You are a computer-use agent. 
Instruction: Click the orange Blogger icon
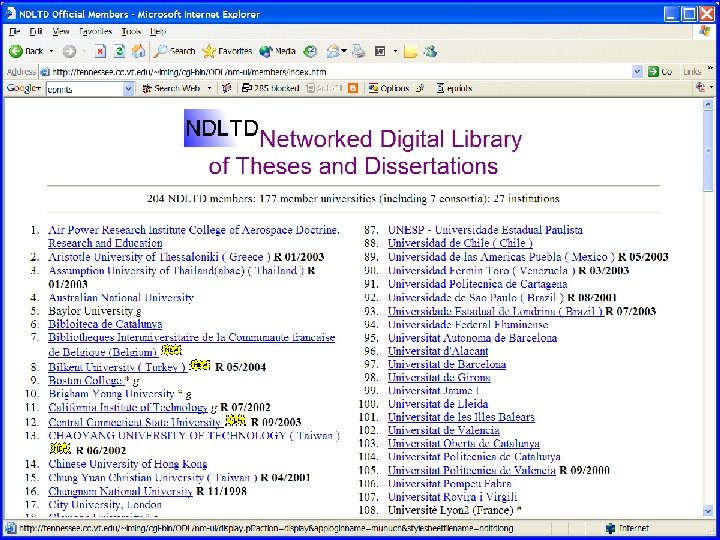[x=353, y=88]
